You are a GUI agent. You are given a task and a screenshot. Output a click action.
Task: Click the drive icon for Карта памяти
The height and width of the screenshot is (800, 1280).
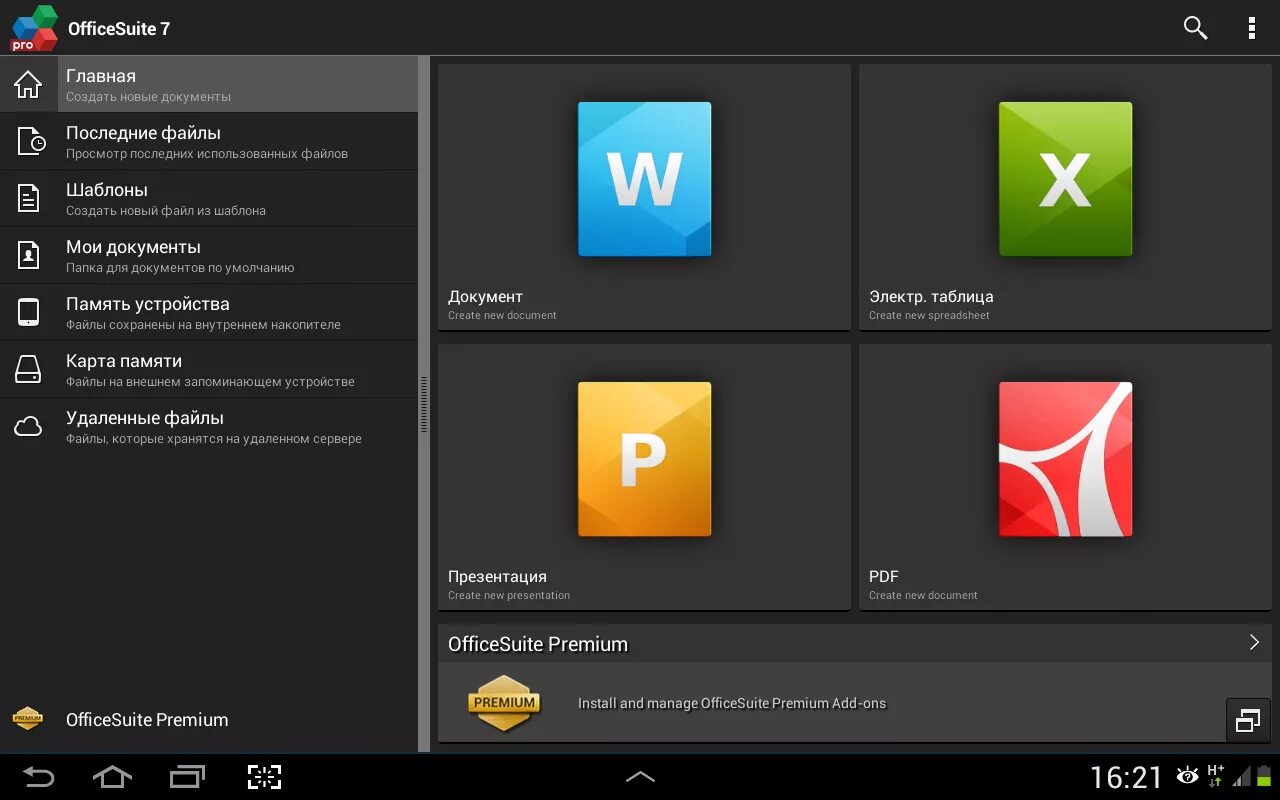click(x=28, y=369)
